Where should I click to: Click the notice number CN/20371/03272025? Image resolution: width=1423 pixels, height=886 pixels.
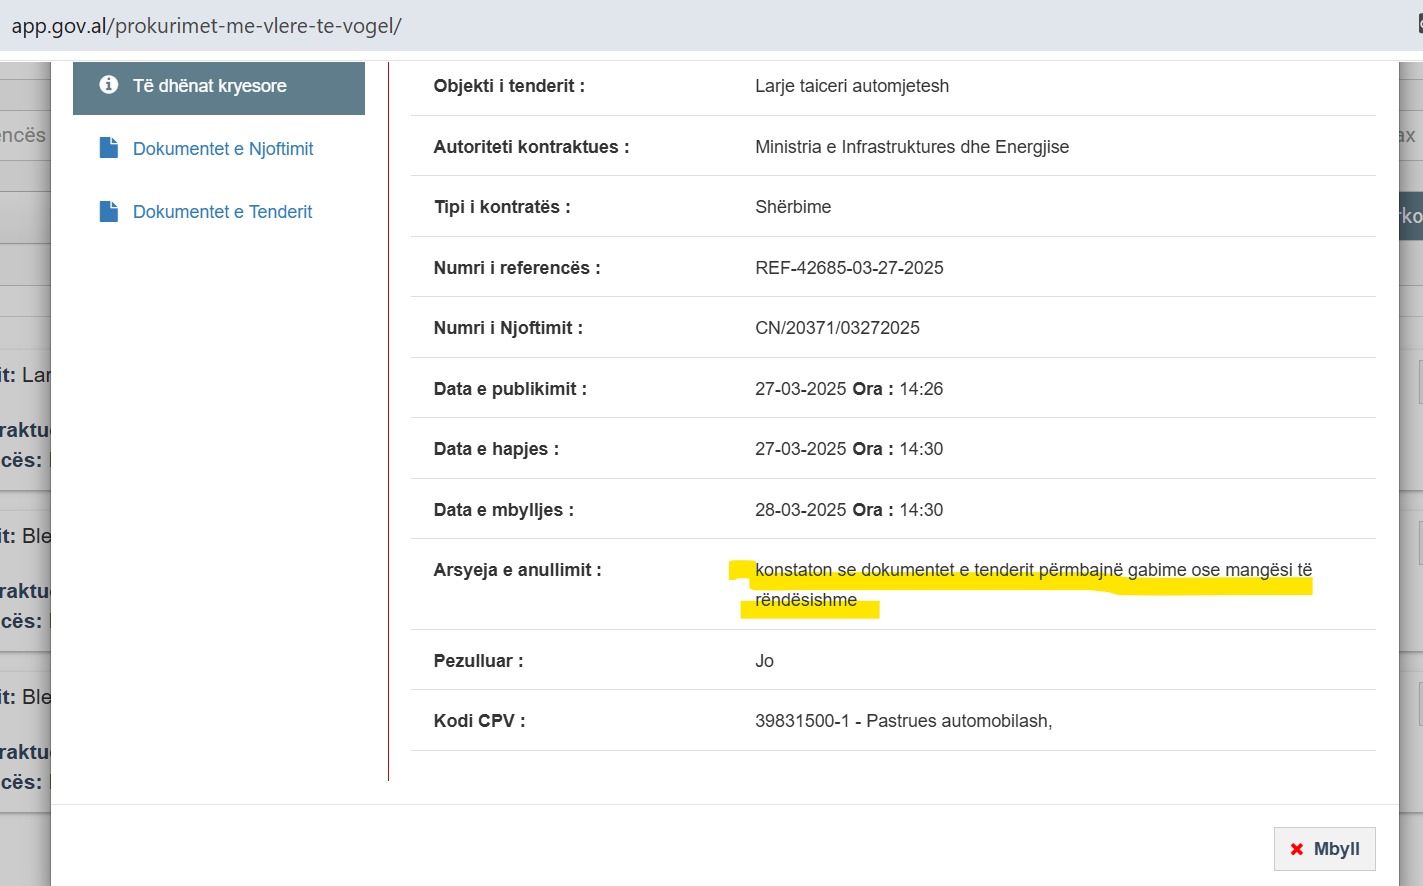837,328
